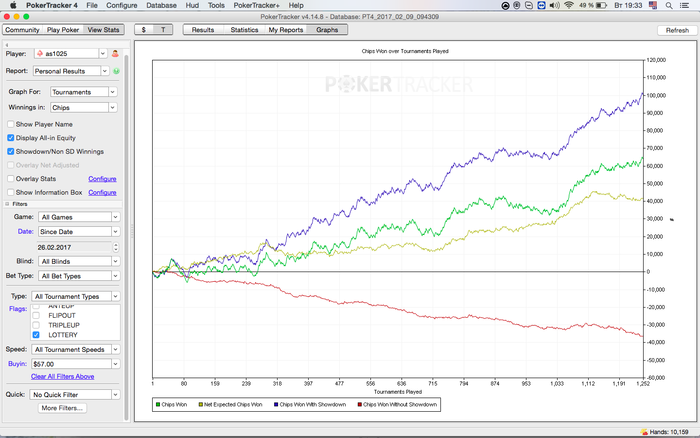
Task: Enable Show Information Box checkbox
Action: (11, 192)
